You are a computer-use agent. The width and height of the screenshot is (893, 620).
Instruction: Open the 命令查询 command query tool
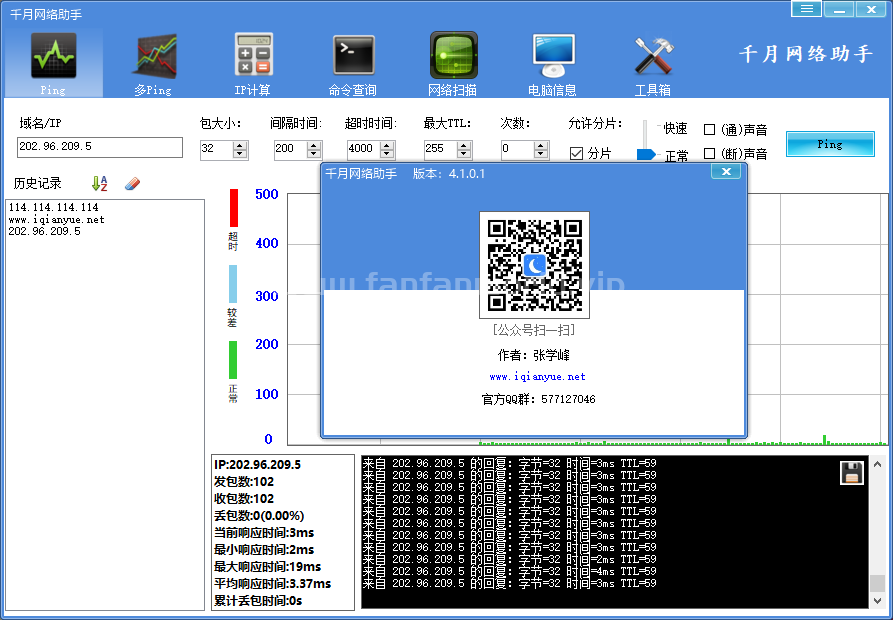coord(353,55)
